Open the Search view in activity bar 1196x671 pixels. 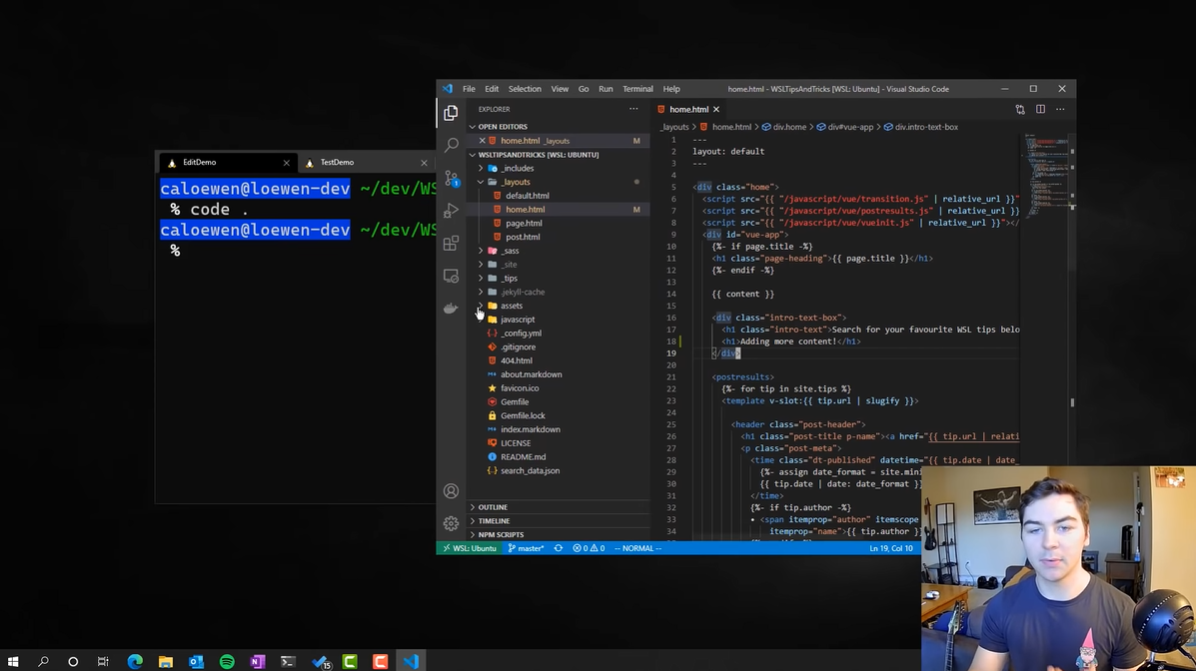[451, 145]
